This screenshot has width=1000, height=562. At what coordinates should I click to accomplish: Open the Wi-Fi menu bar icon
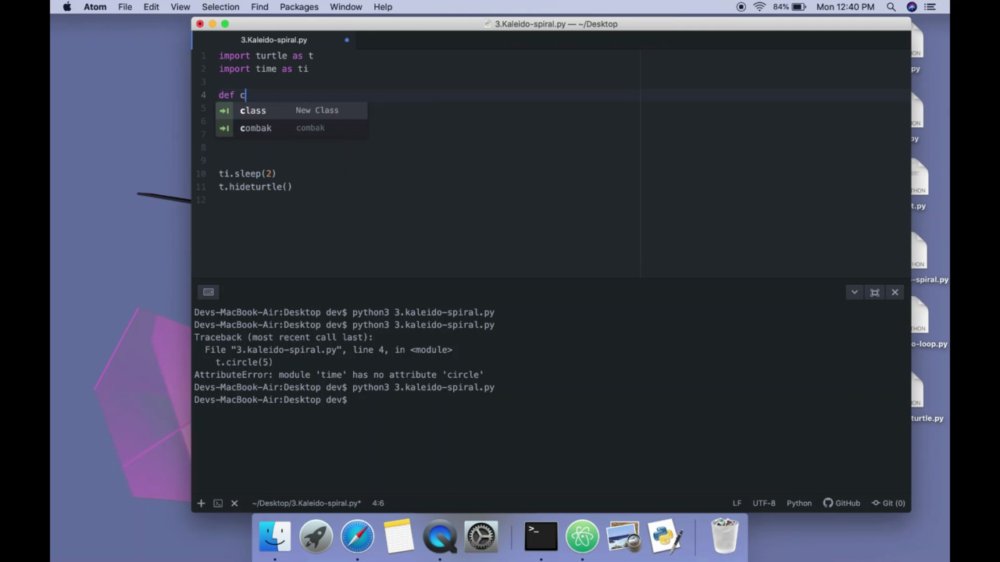[759, 7]
